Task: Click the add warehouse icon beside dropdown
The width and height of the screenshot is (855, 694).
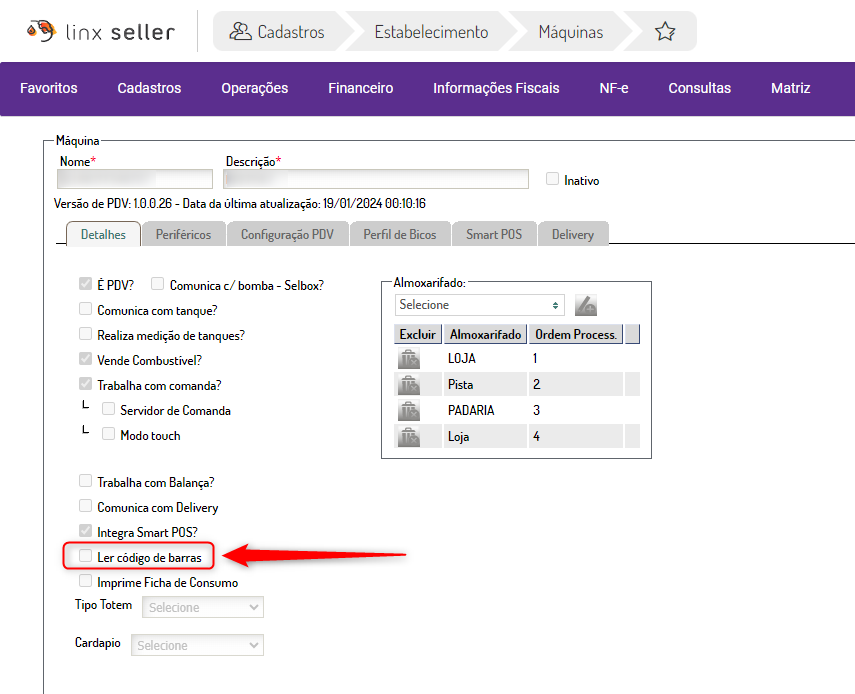Action: pyautogui.click(x=586, y=305)
